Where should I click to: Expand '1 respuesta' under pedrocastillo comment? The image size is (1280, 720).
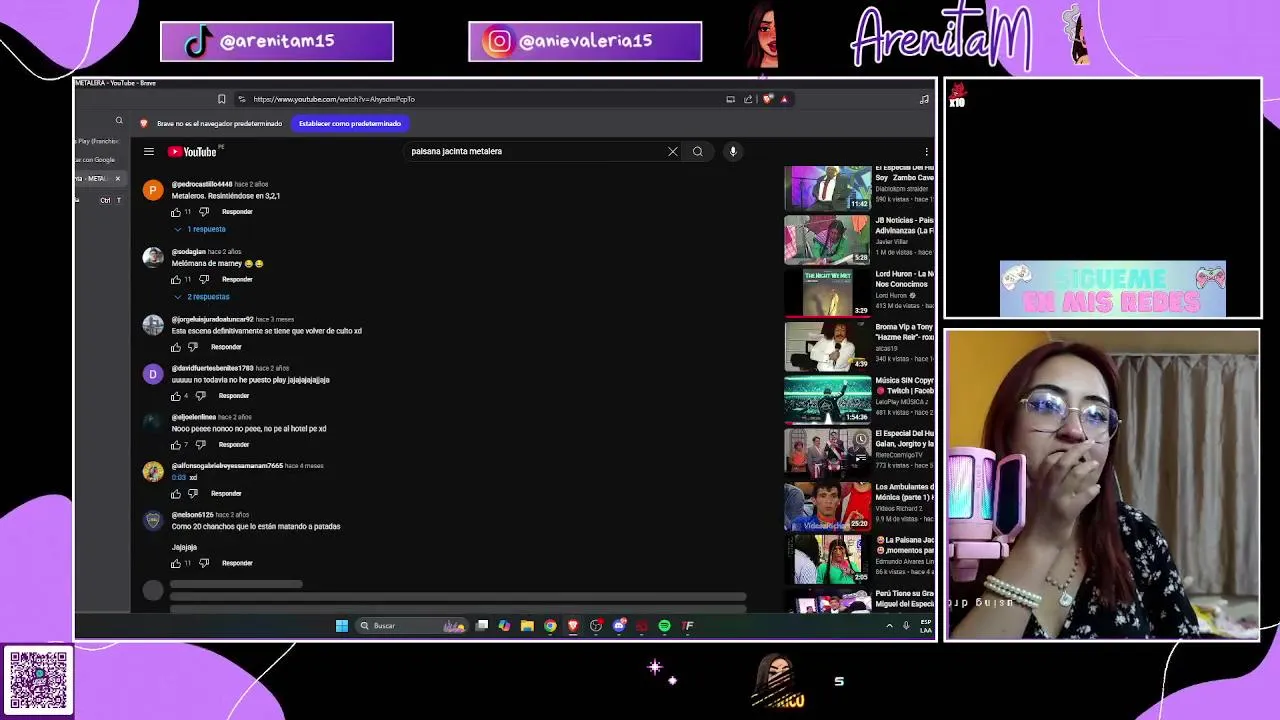coord(201,229)
